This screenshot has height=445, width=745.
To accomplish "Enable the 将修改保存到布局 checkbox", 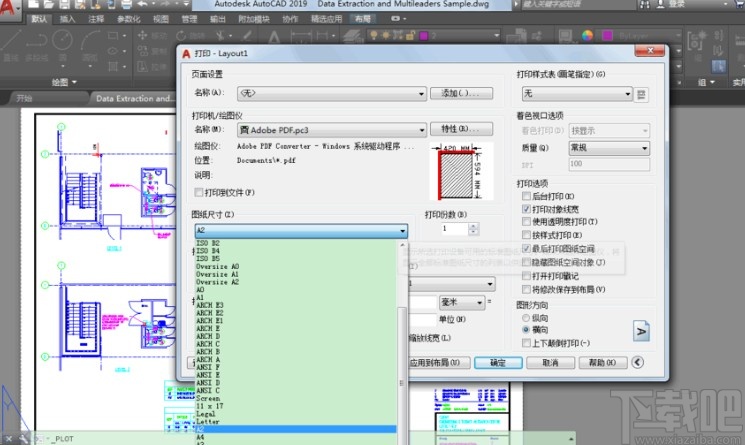I will [526, 289].
